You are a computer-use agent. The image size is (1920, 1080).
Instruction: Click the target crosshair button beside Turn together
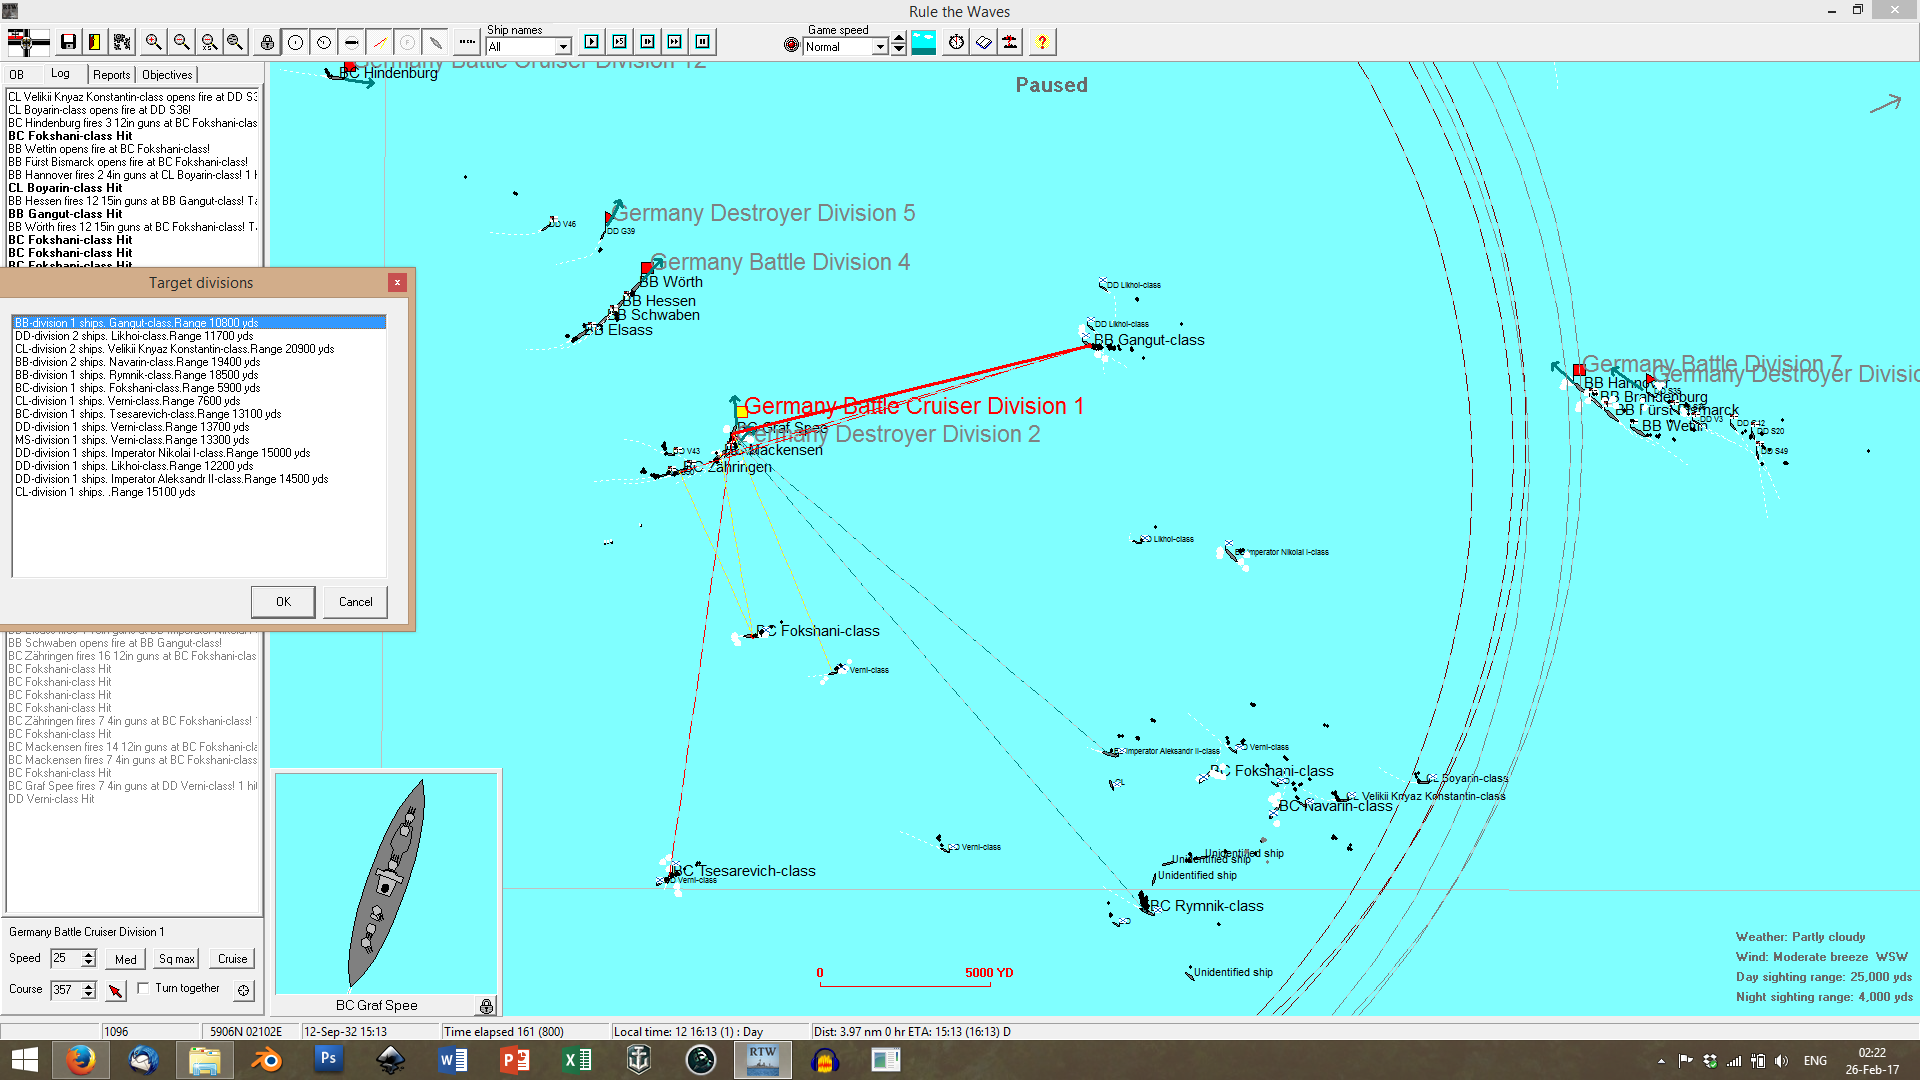[243, 990]
